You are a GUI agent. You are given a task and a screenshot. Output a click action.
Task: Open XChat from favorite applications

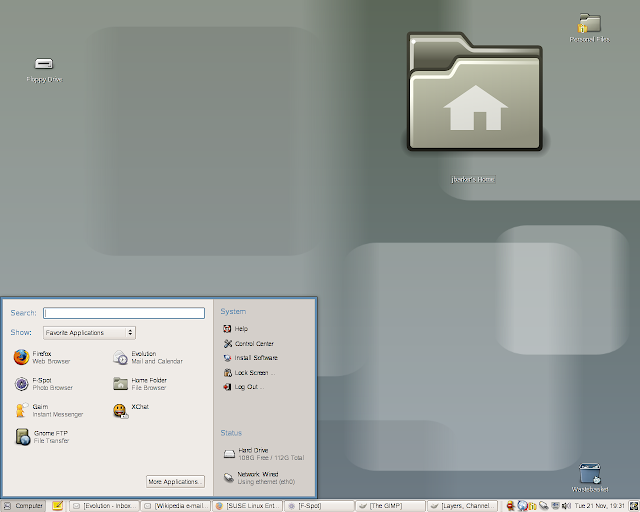pyautogui.click(x=131, y=410)
